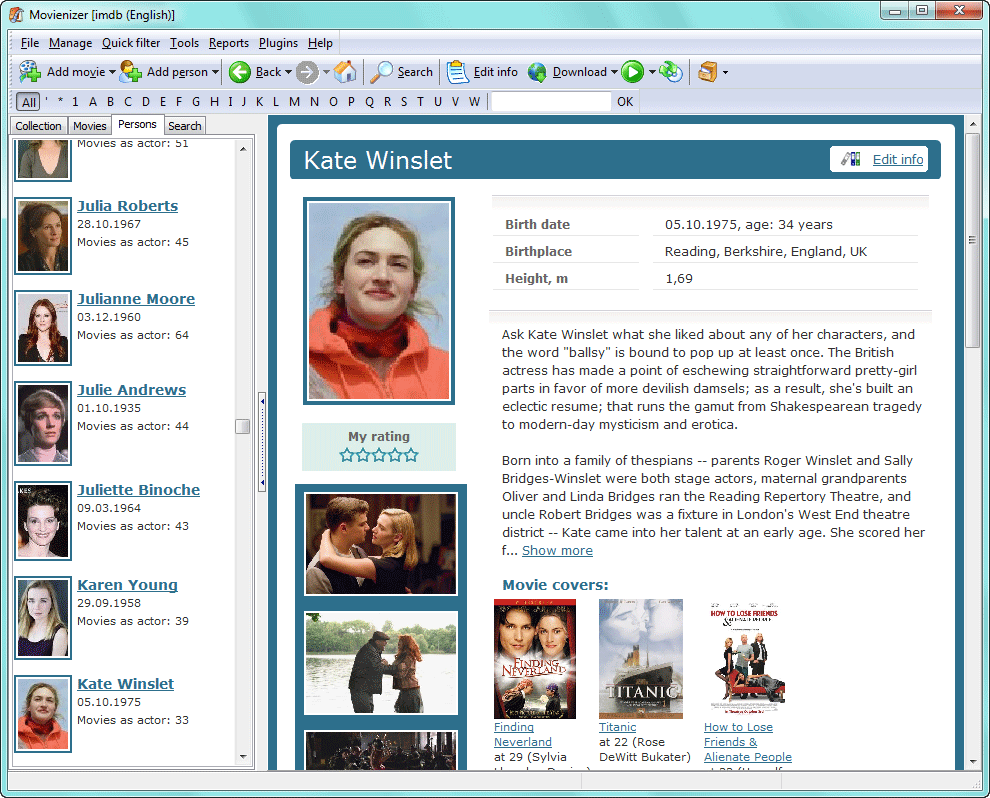Open Kate Winslet link in list

point(125,684)
